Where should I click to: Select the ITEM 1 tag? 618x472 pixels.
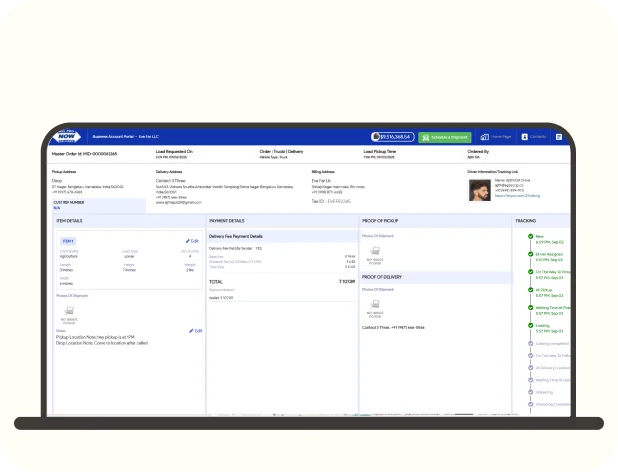pos(68,241)
